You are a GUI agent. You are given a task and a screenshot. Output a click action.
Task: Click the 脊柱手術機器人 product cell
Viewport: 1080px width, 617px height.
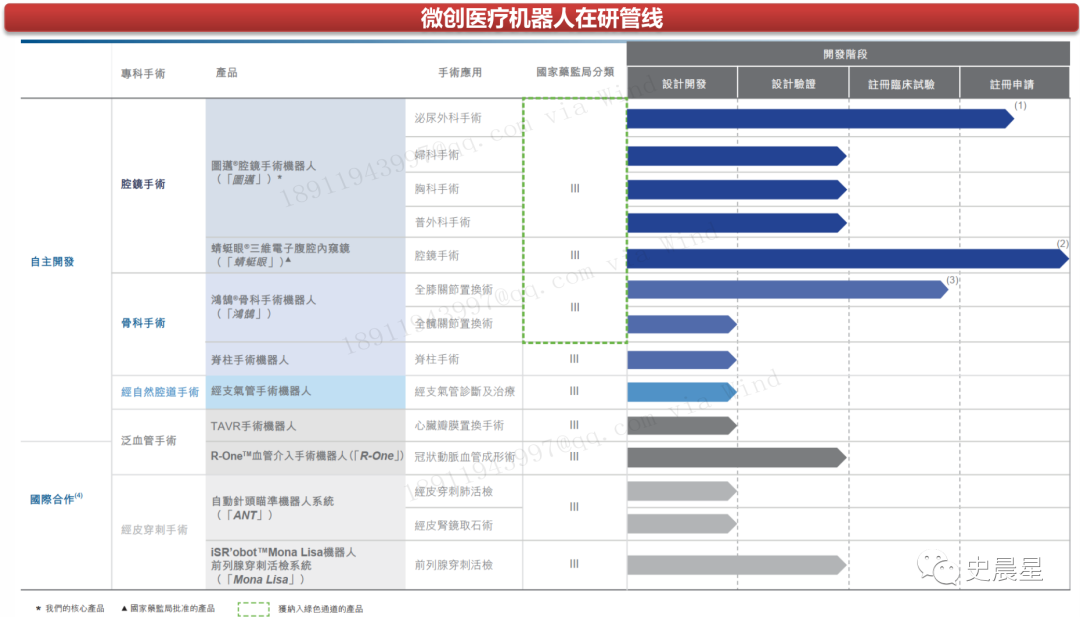tap(305, 359)
